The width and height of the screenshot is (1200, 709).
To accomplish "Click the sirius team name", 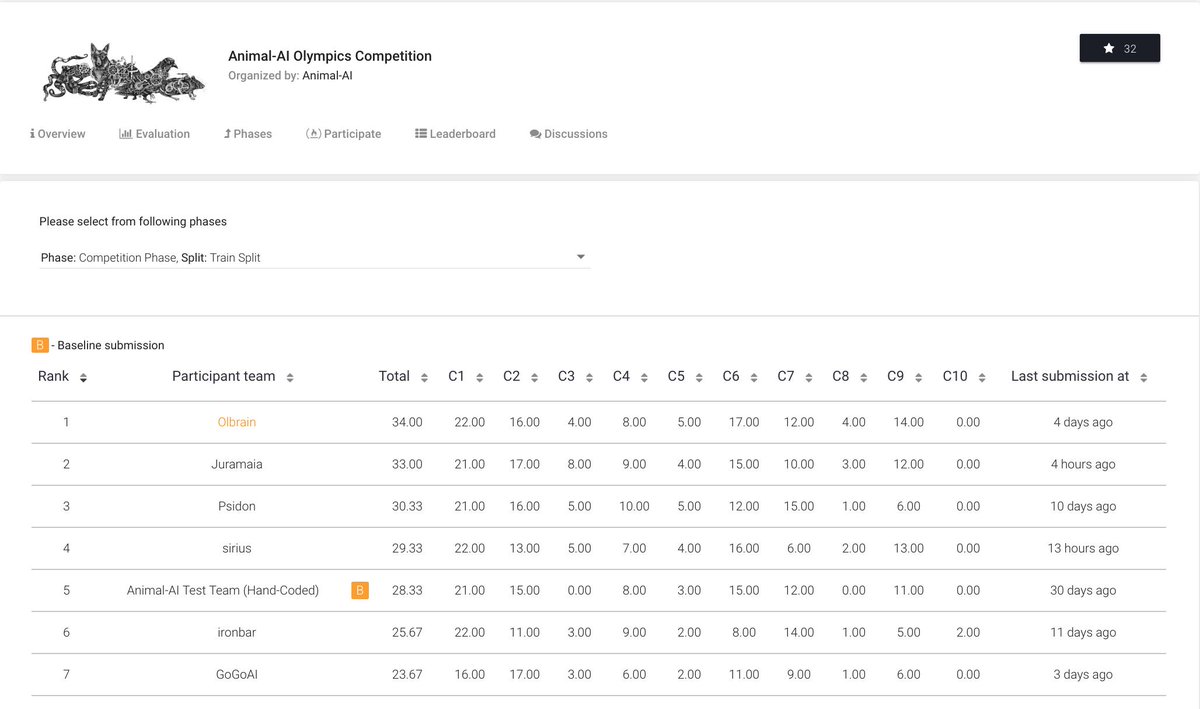I will point(237,549).
